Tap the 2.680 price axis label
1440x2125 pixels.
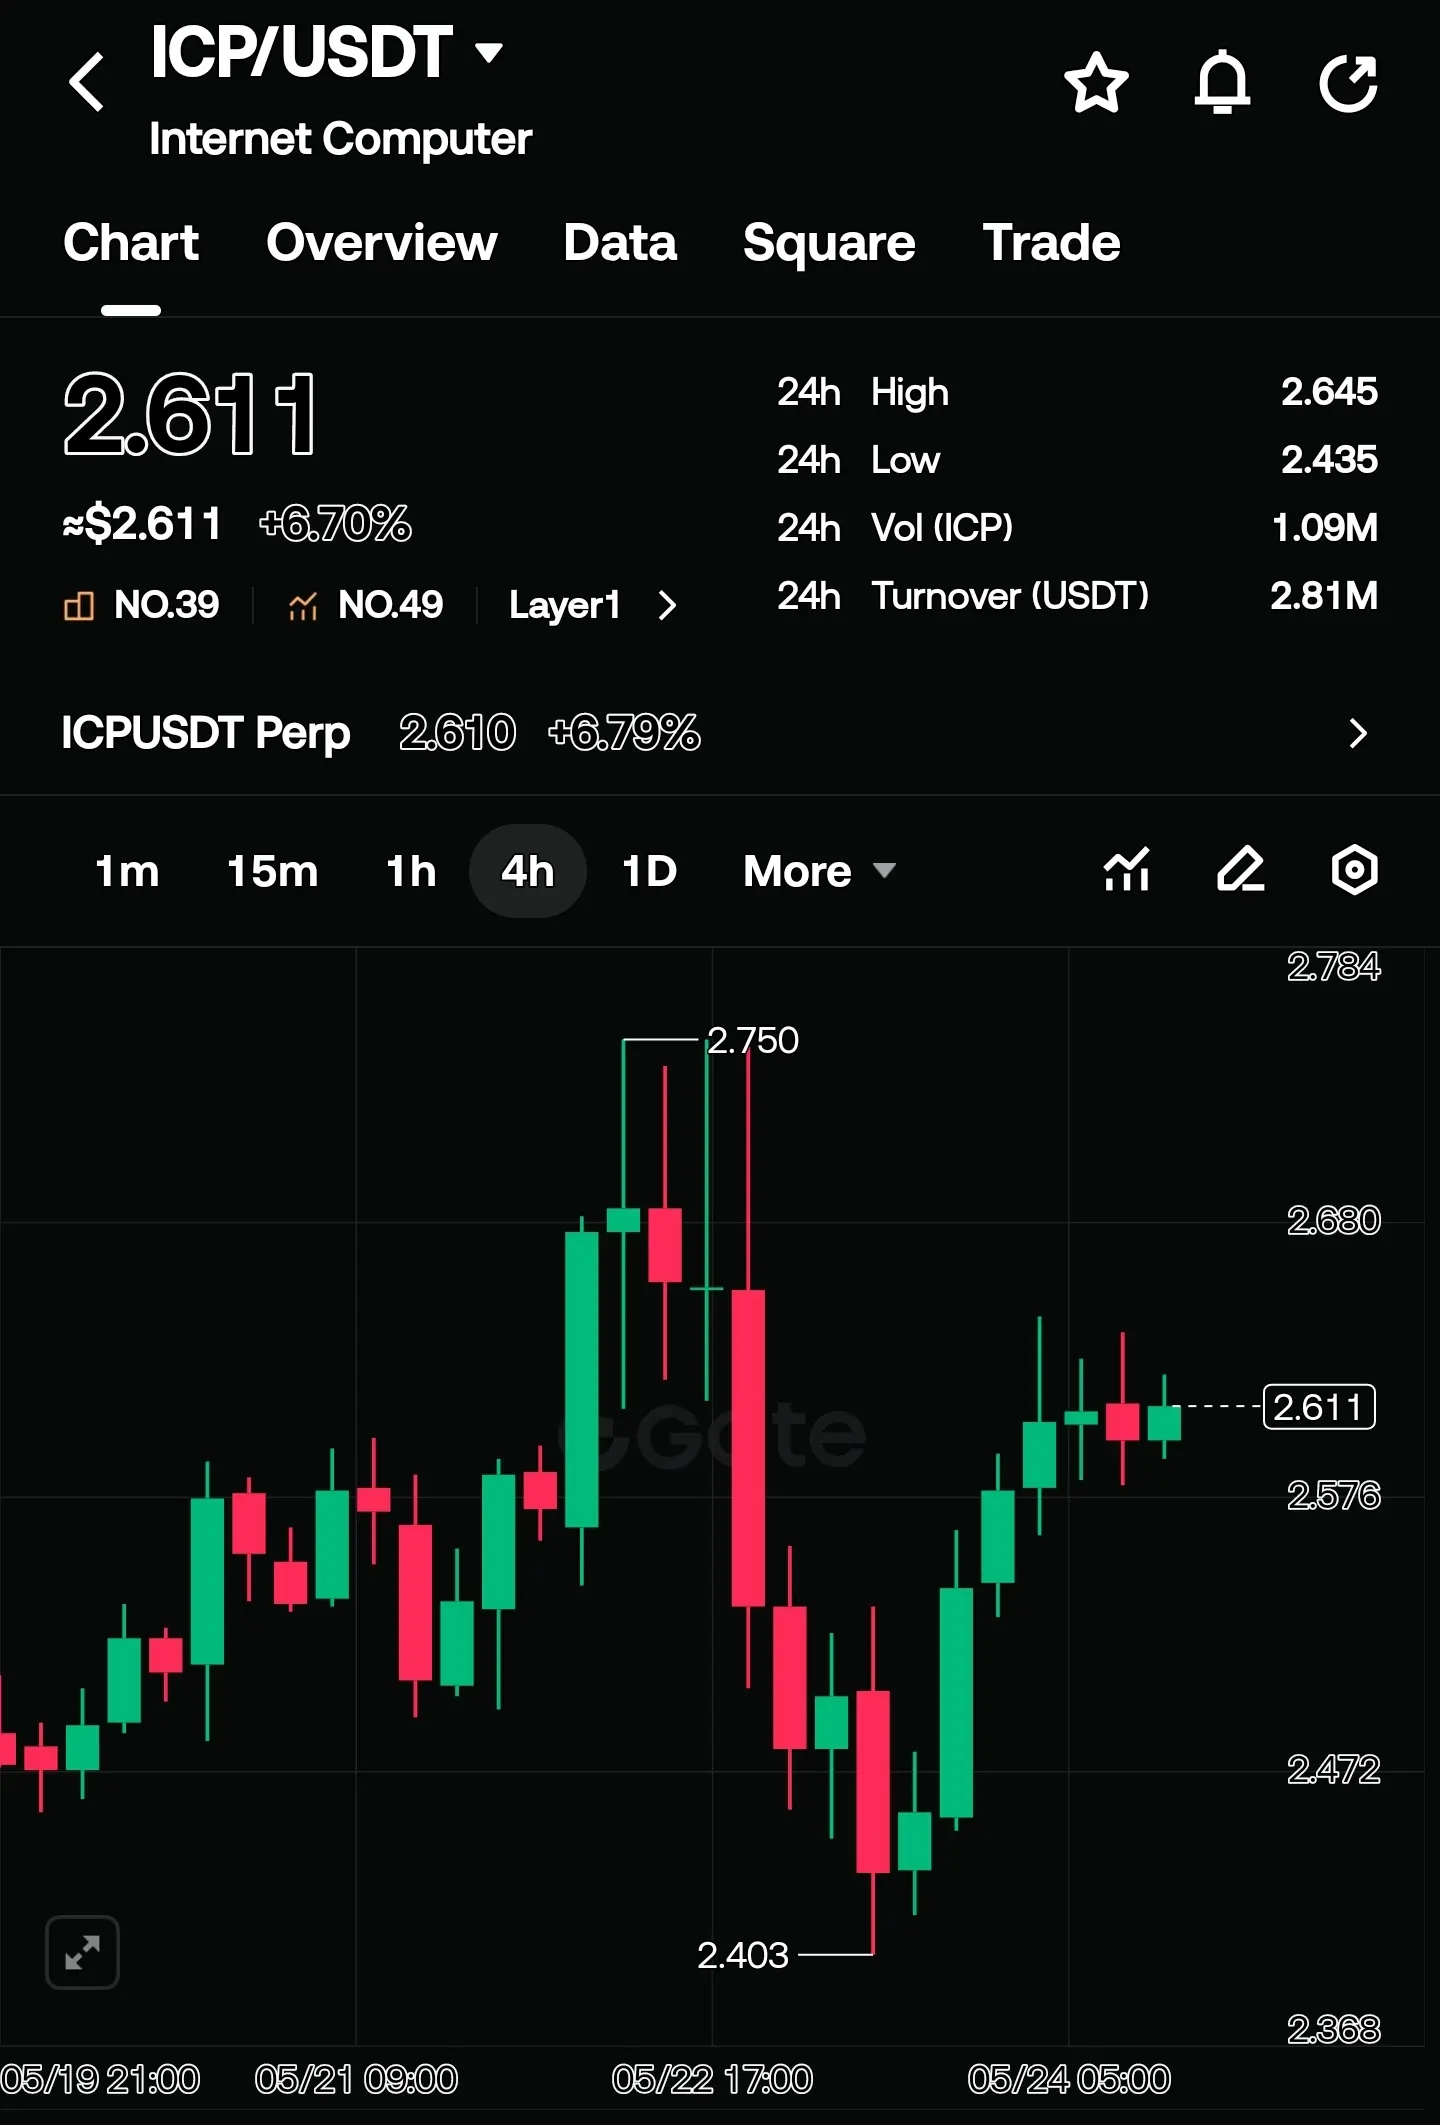pos(1333,1220)
